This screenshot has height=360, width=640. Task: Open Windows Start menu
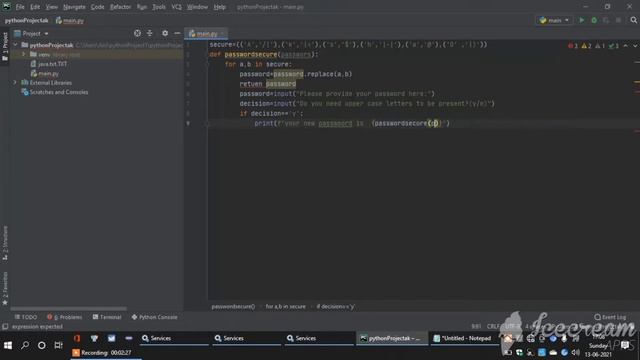click(x=8, y=345)
